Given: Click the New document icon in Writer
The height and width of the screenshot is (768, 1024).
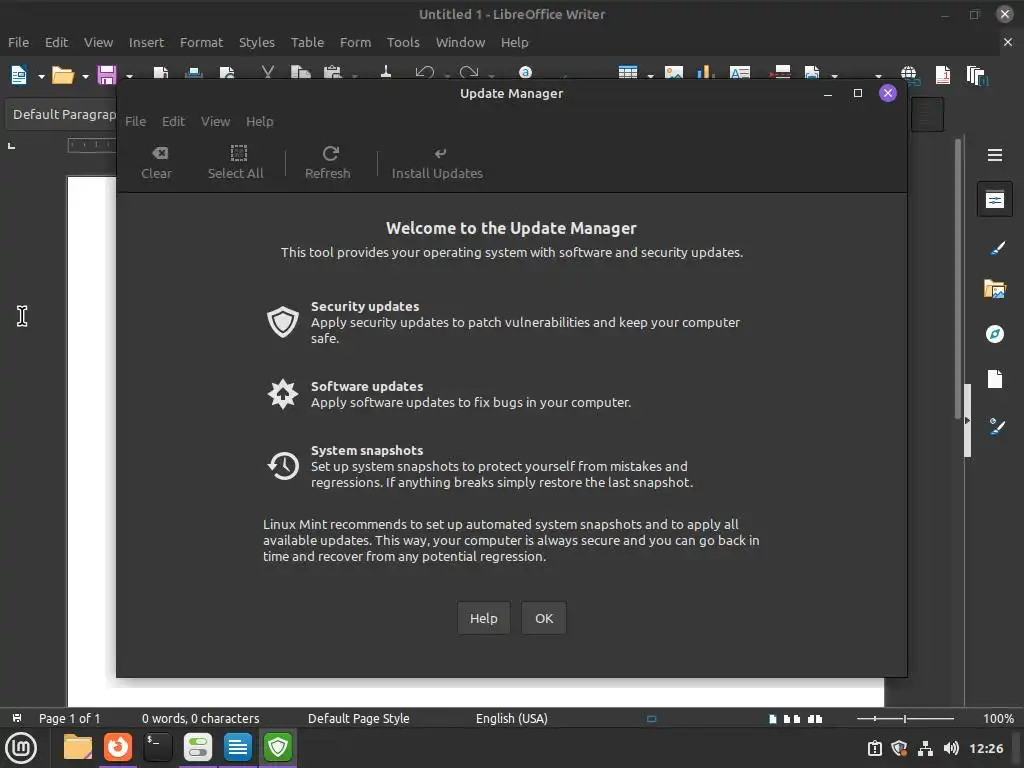Looking at the screenshot, I should (x=19, y=75).
